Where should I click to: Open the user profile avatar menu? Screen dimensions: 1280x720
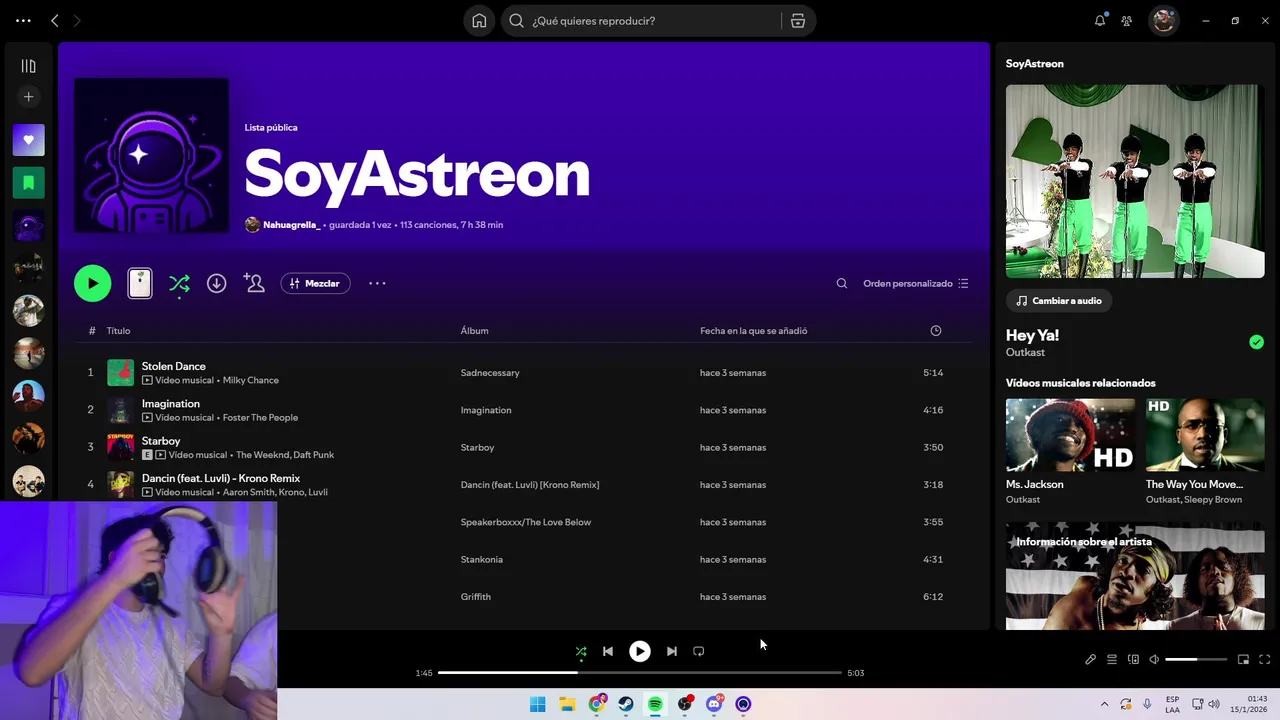1163,21
